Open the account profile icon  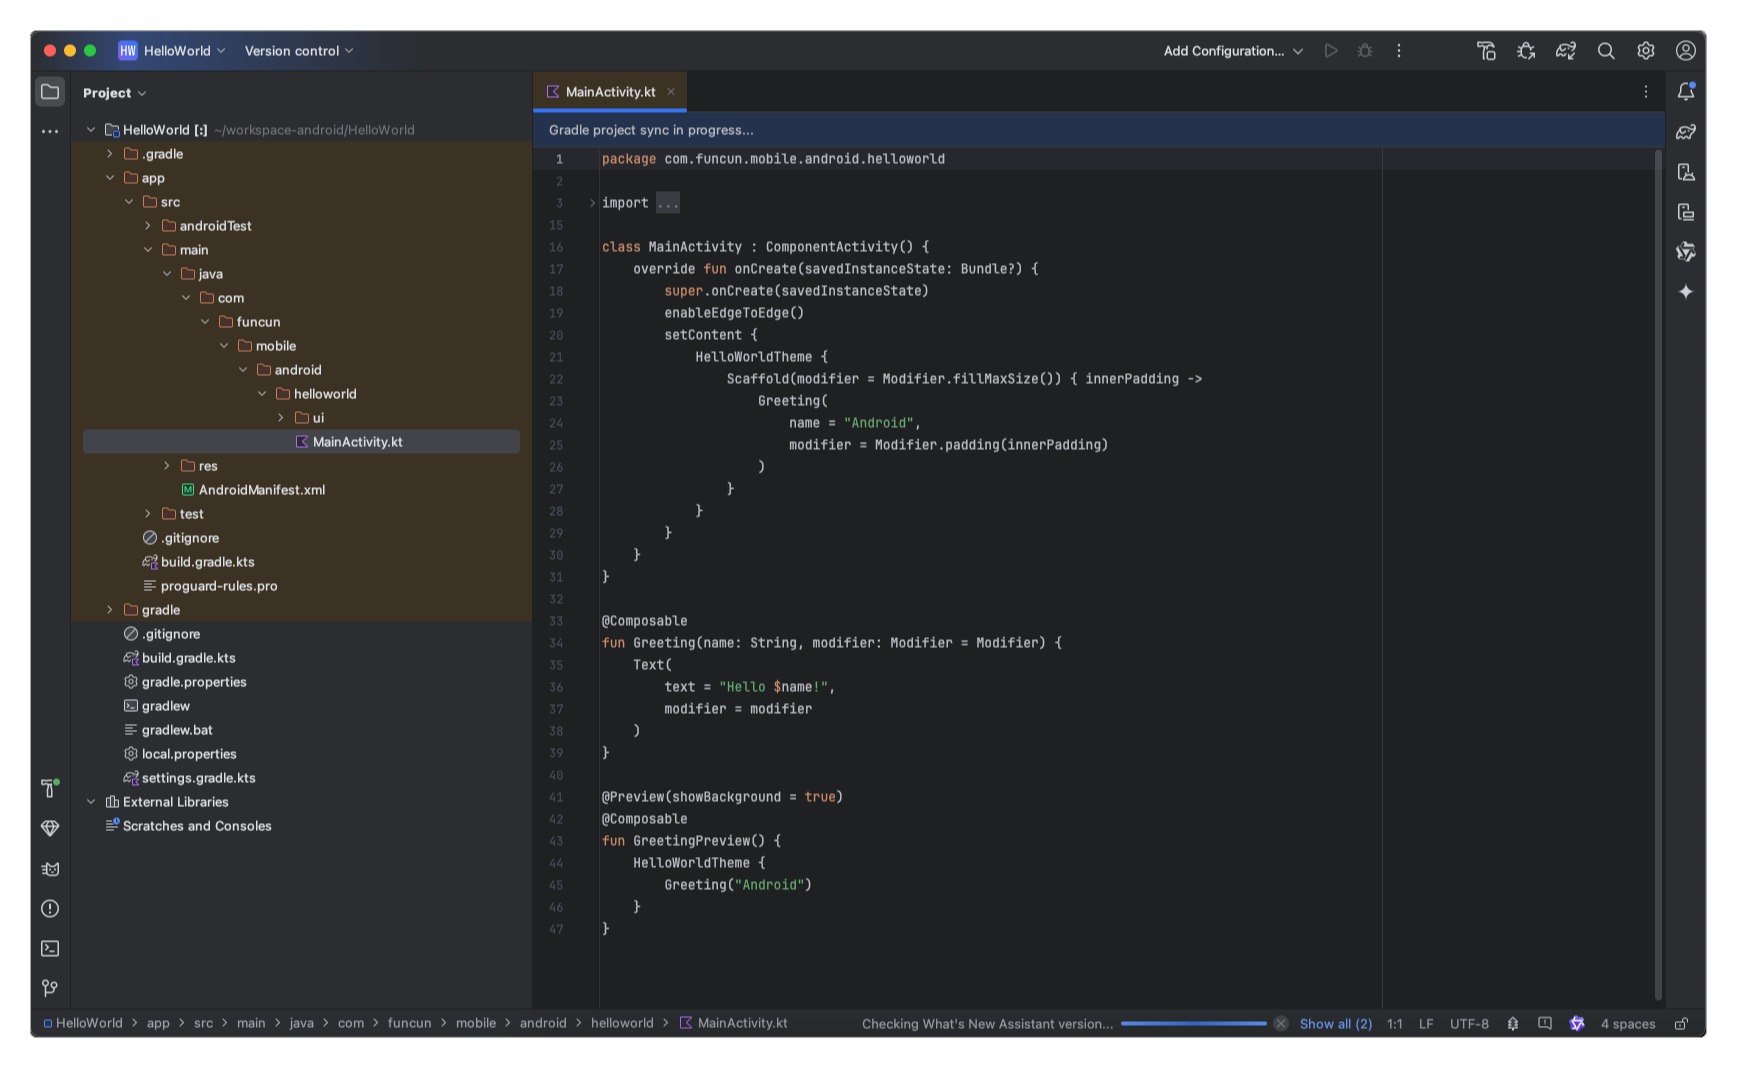click(x=1686, y=51)
